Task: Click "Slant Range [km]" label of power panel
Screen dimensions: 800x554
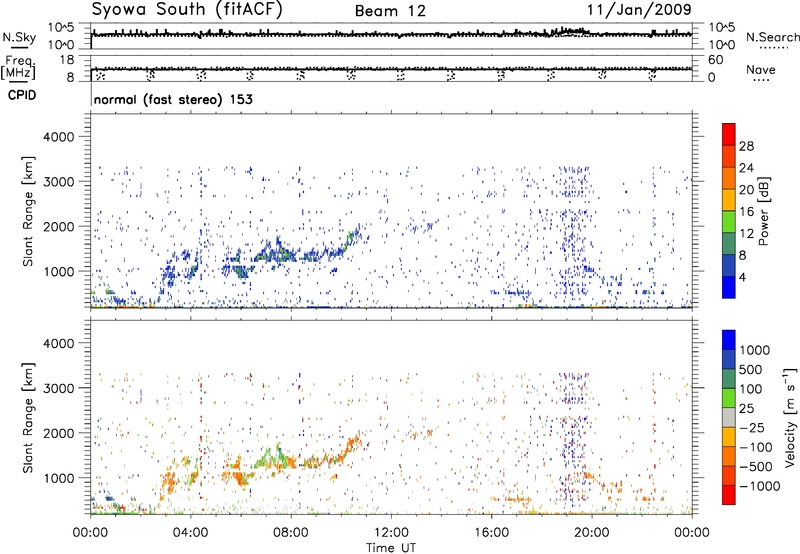Action: 28,211
